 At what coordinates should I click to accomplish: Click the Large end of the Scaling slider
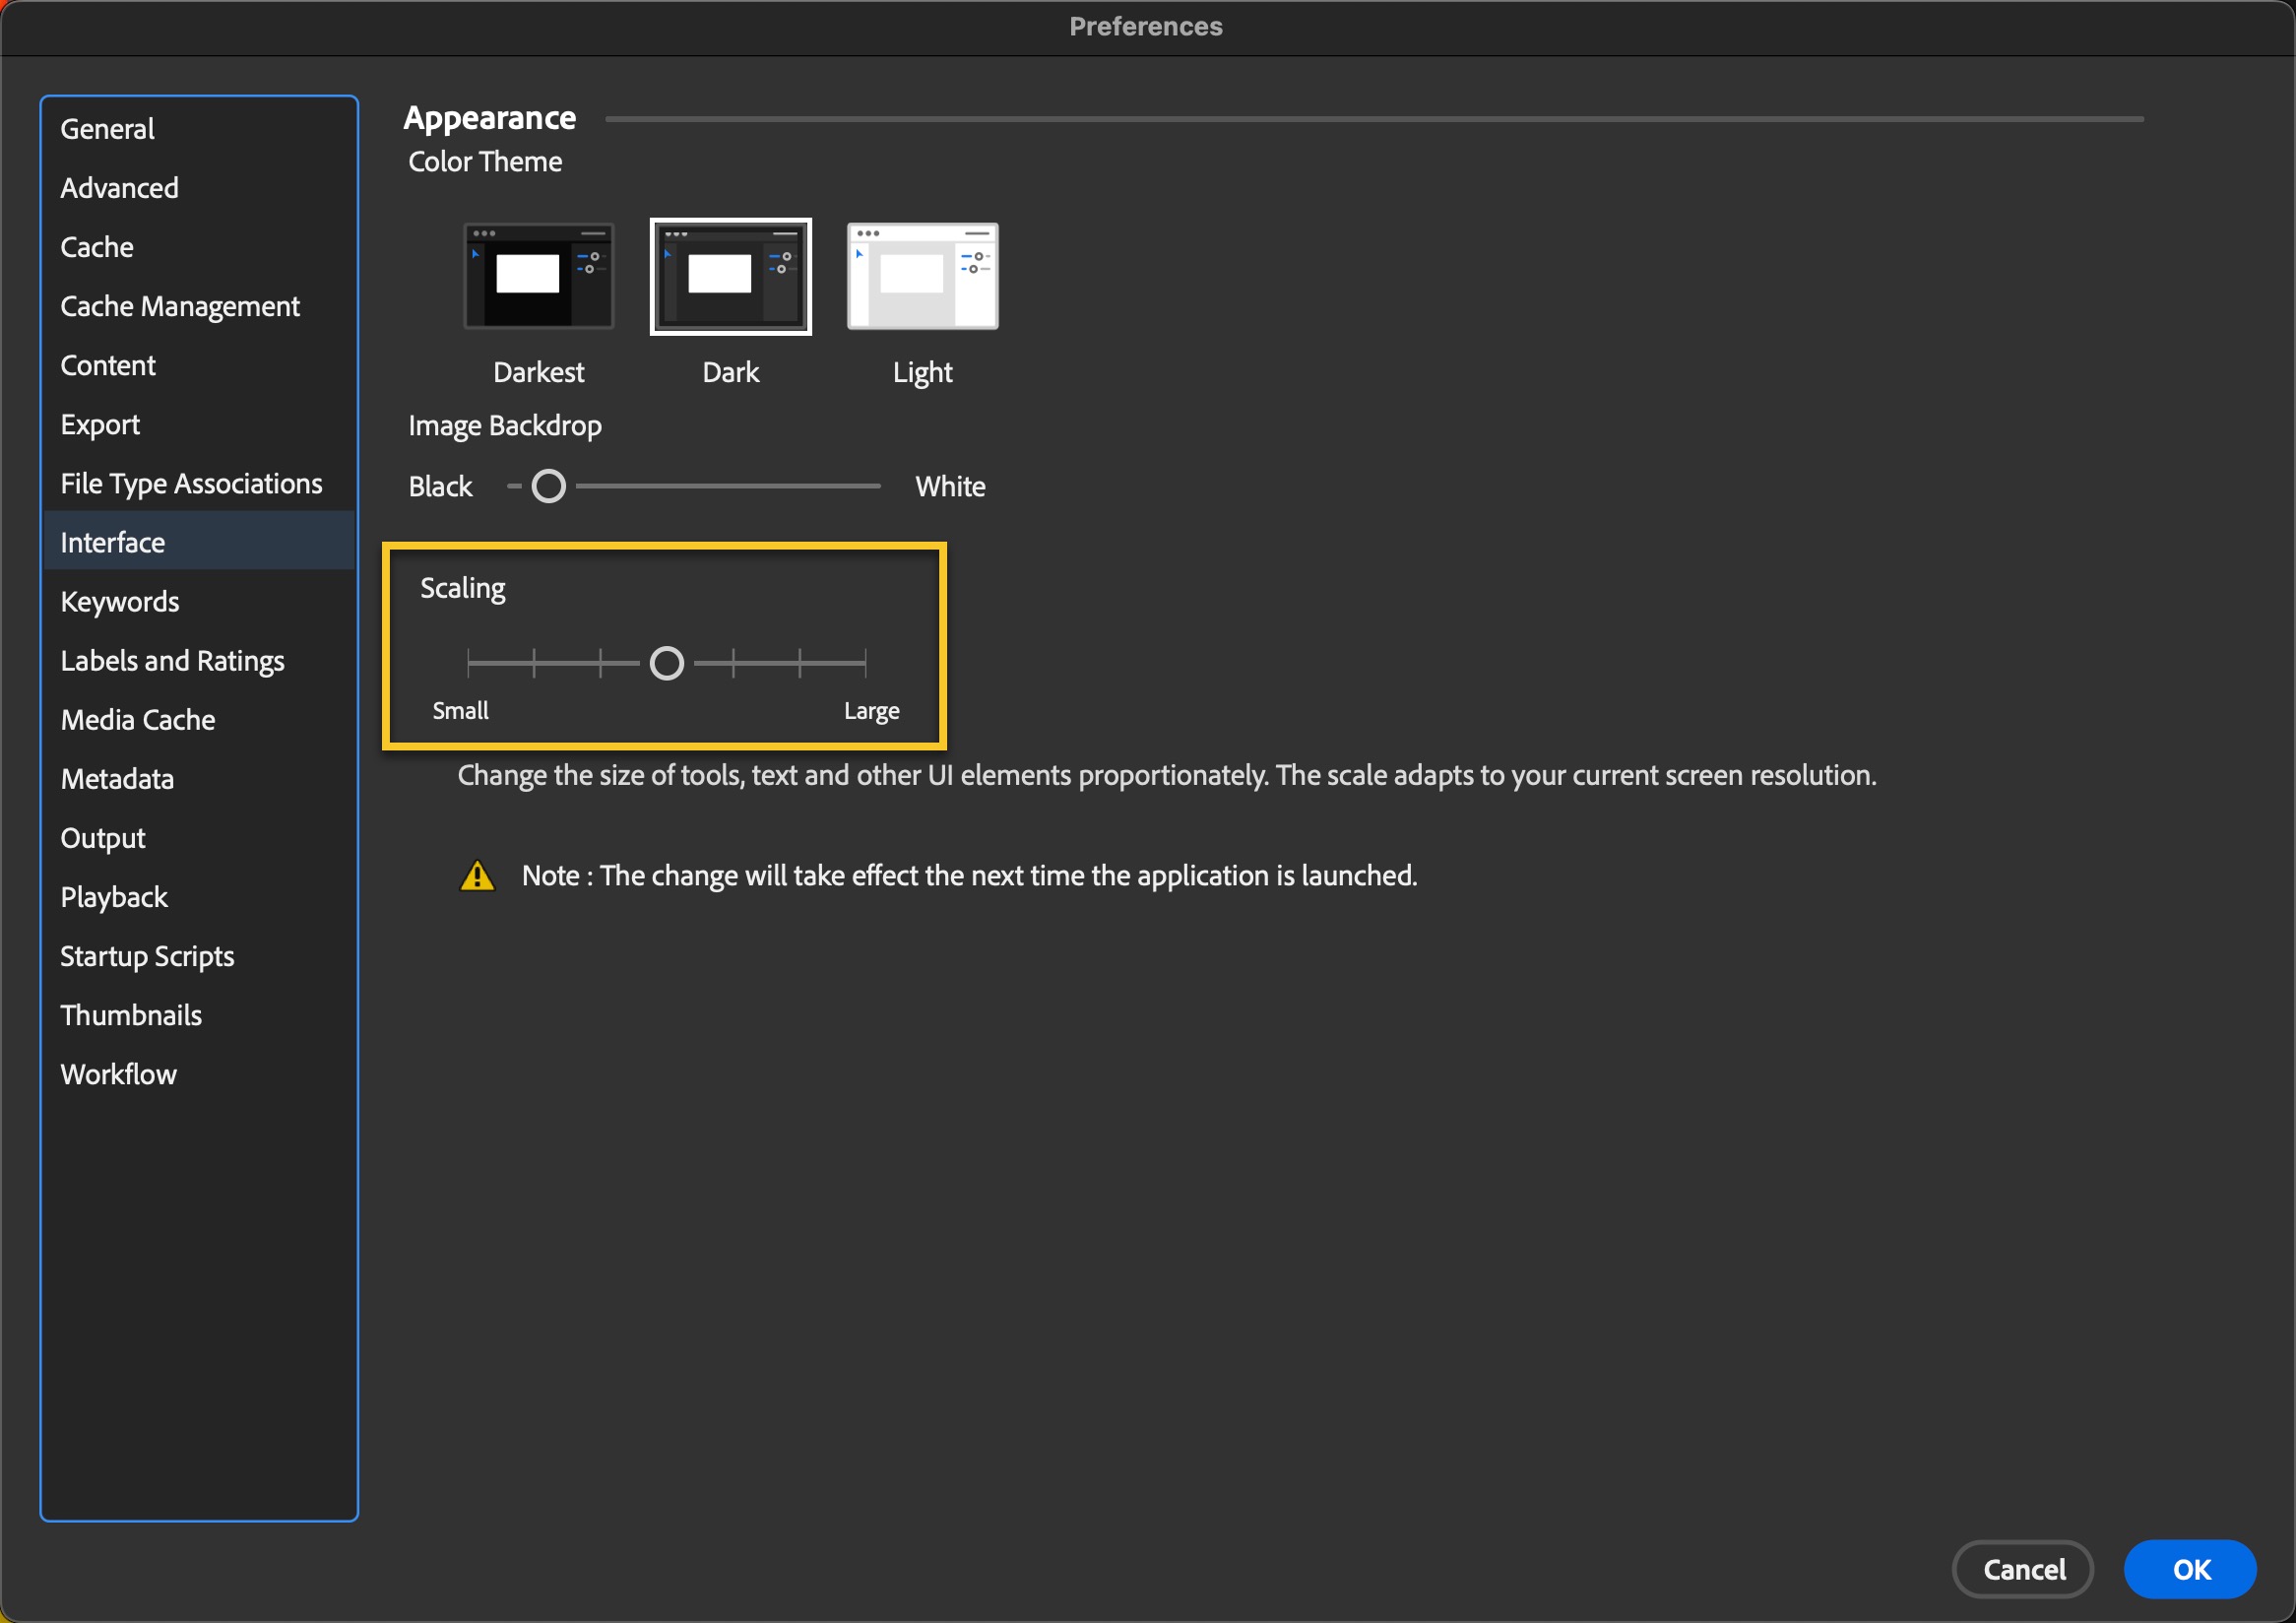[x=865, y=663]
